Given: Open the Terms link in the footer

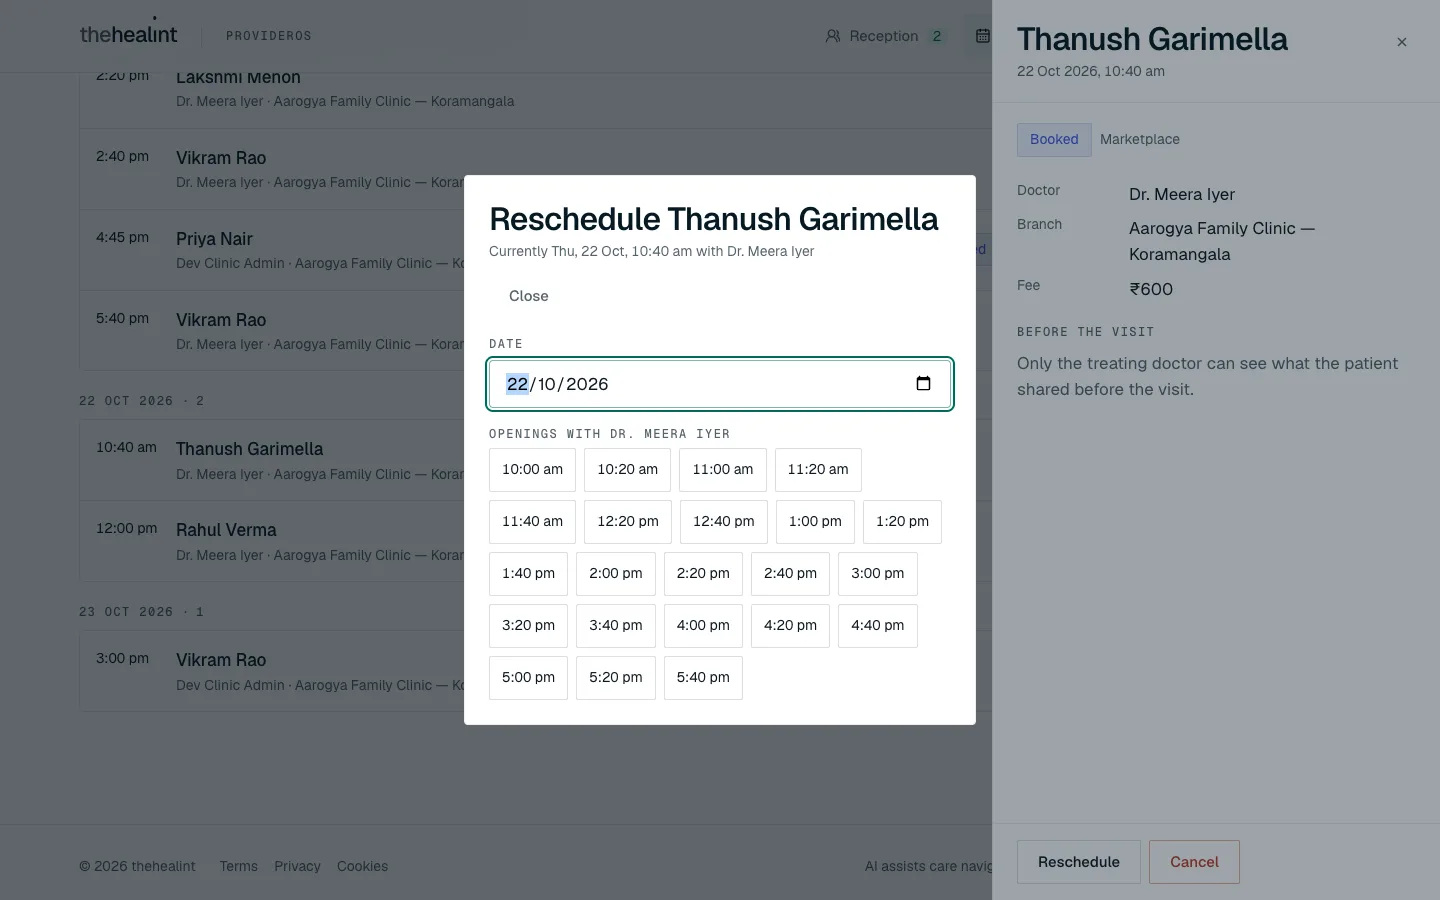Looking at the screenshot, I should (238, 866).
